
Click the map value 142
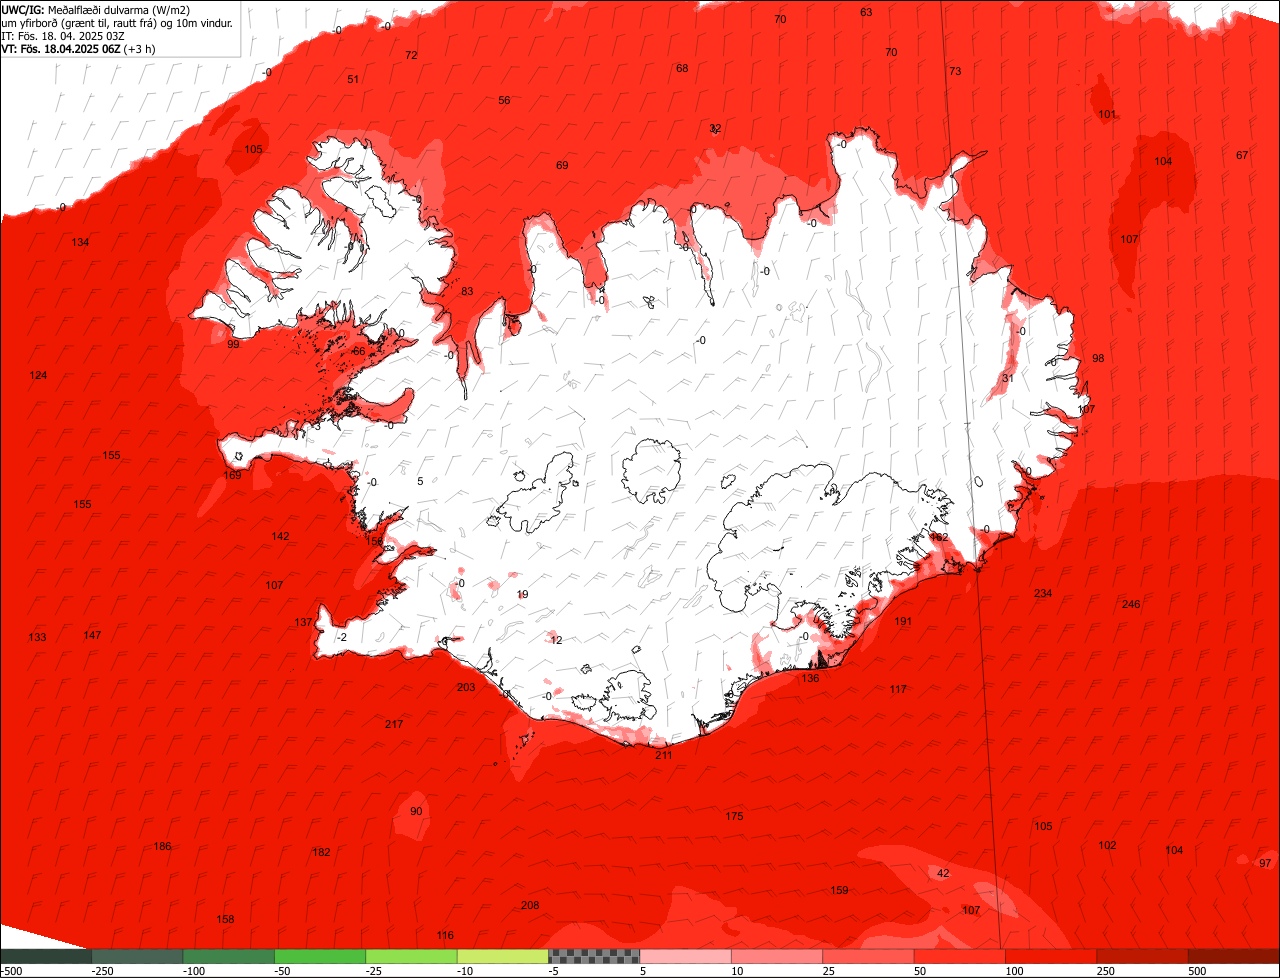pos(280,536)
